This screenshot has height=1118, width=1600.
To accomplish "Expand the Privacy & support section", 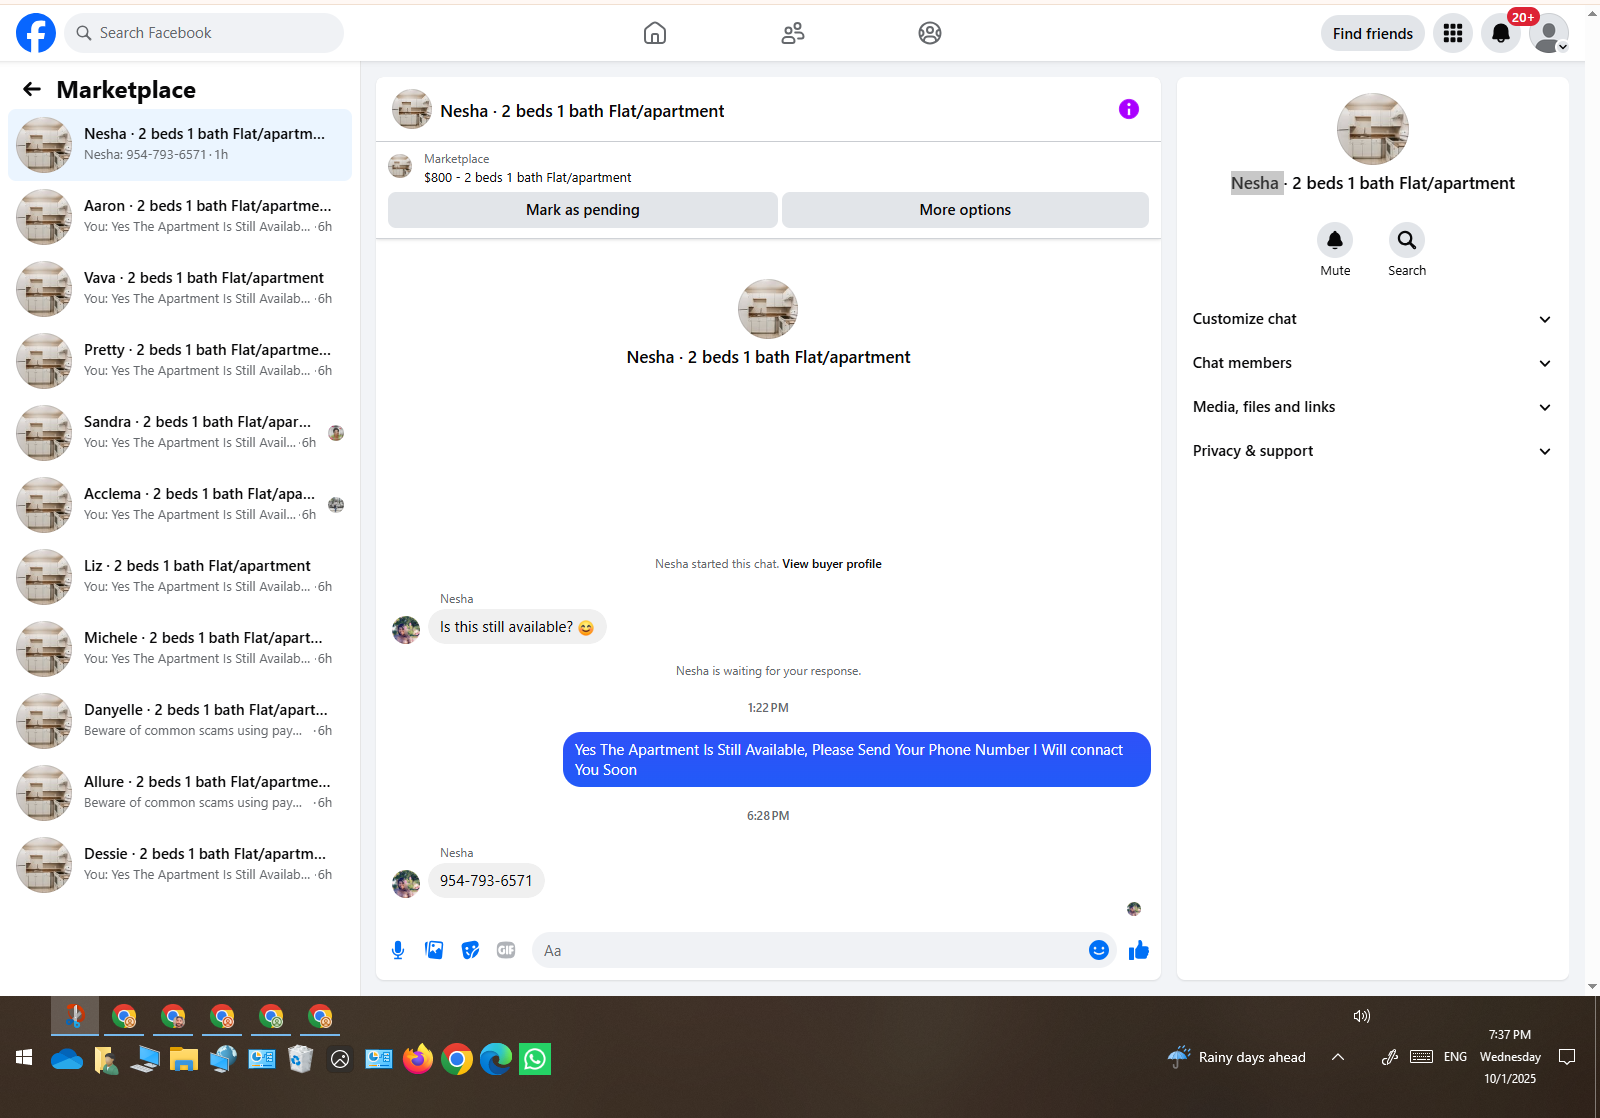I will [x=1373, y=451].
